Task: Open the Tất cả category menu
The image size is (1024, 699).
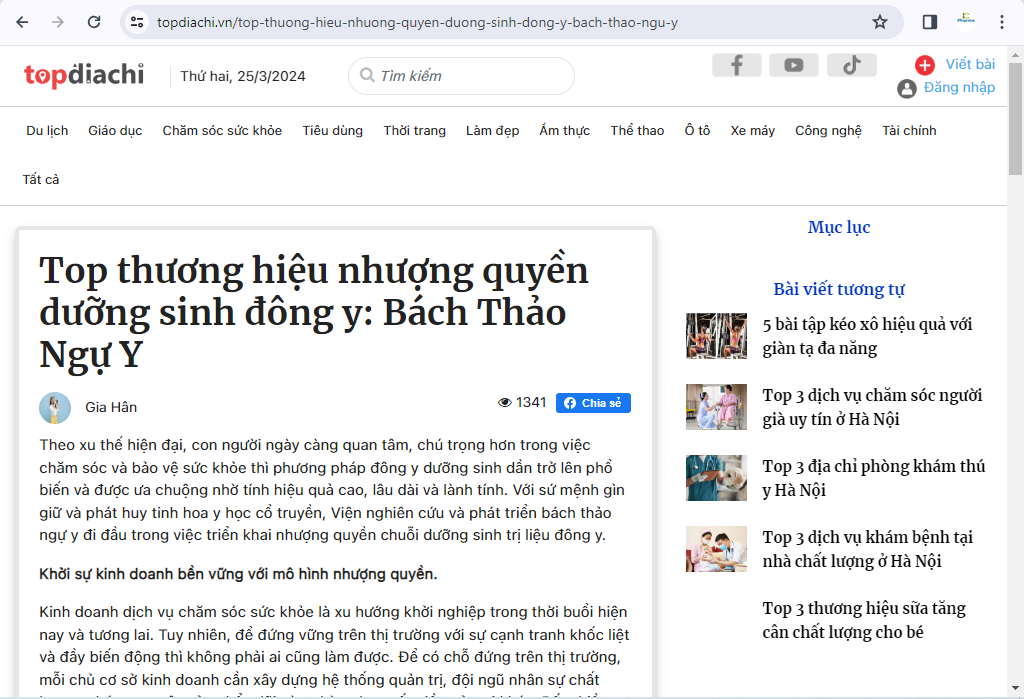Action: (x=42, y=180)
